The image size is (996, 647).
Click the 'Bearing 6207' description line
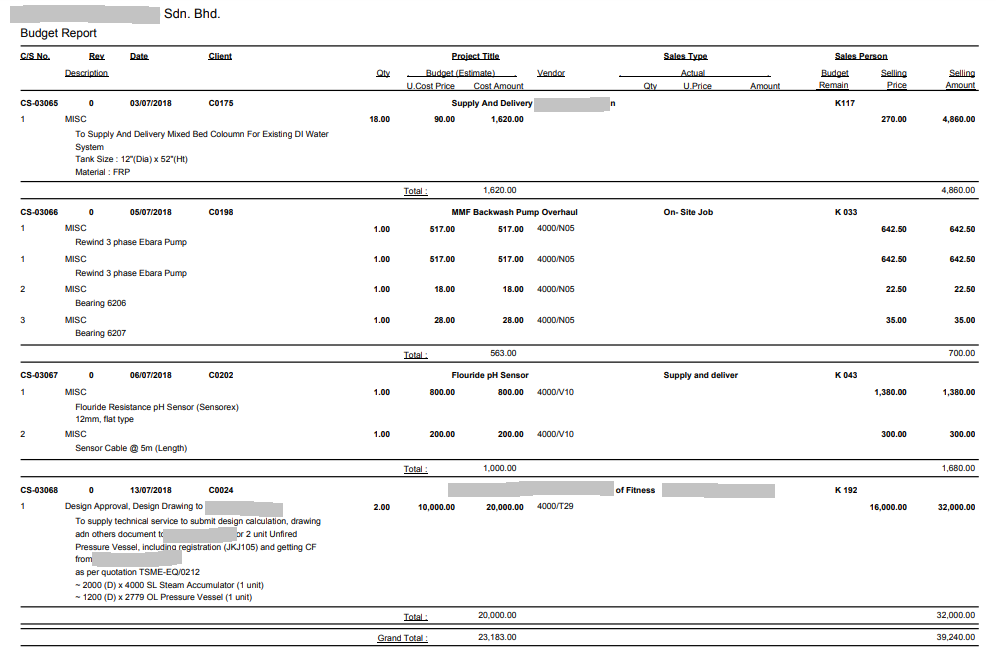pyautogui.click(x=100, y=333)
